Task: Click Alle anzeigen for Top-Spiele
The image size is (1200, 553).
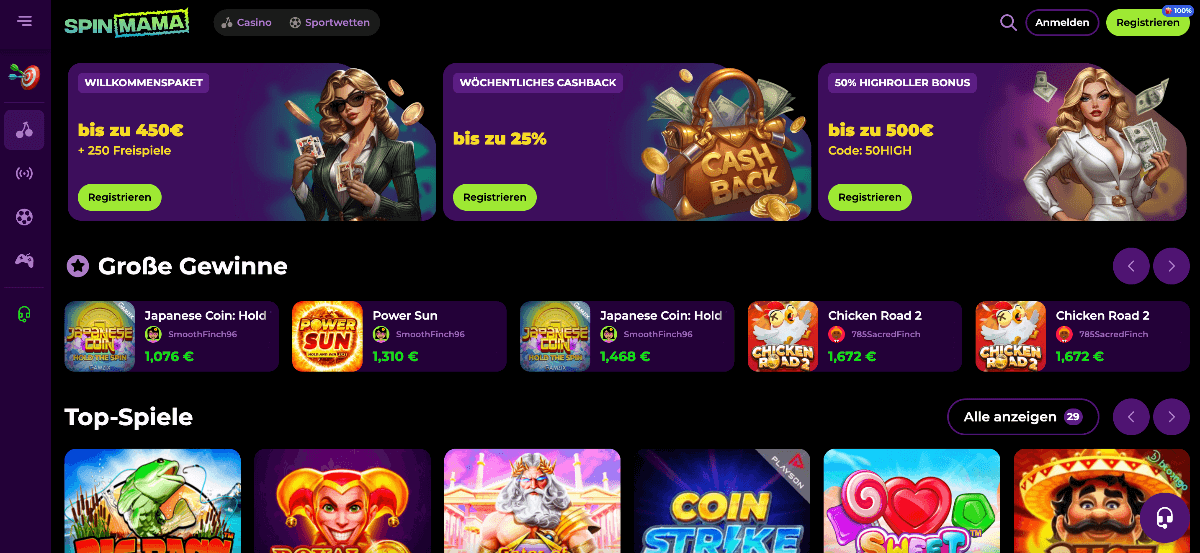Action: click(x=1023, y=416)
